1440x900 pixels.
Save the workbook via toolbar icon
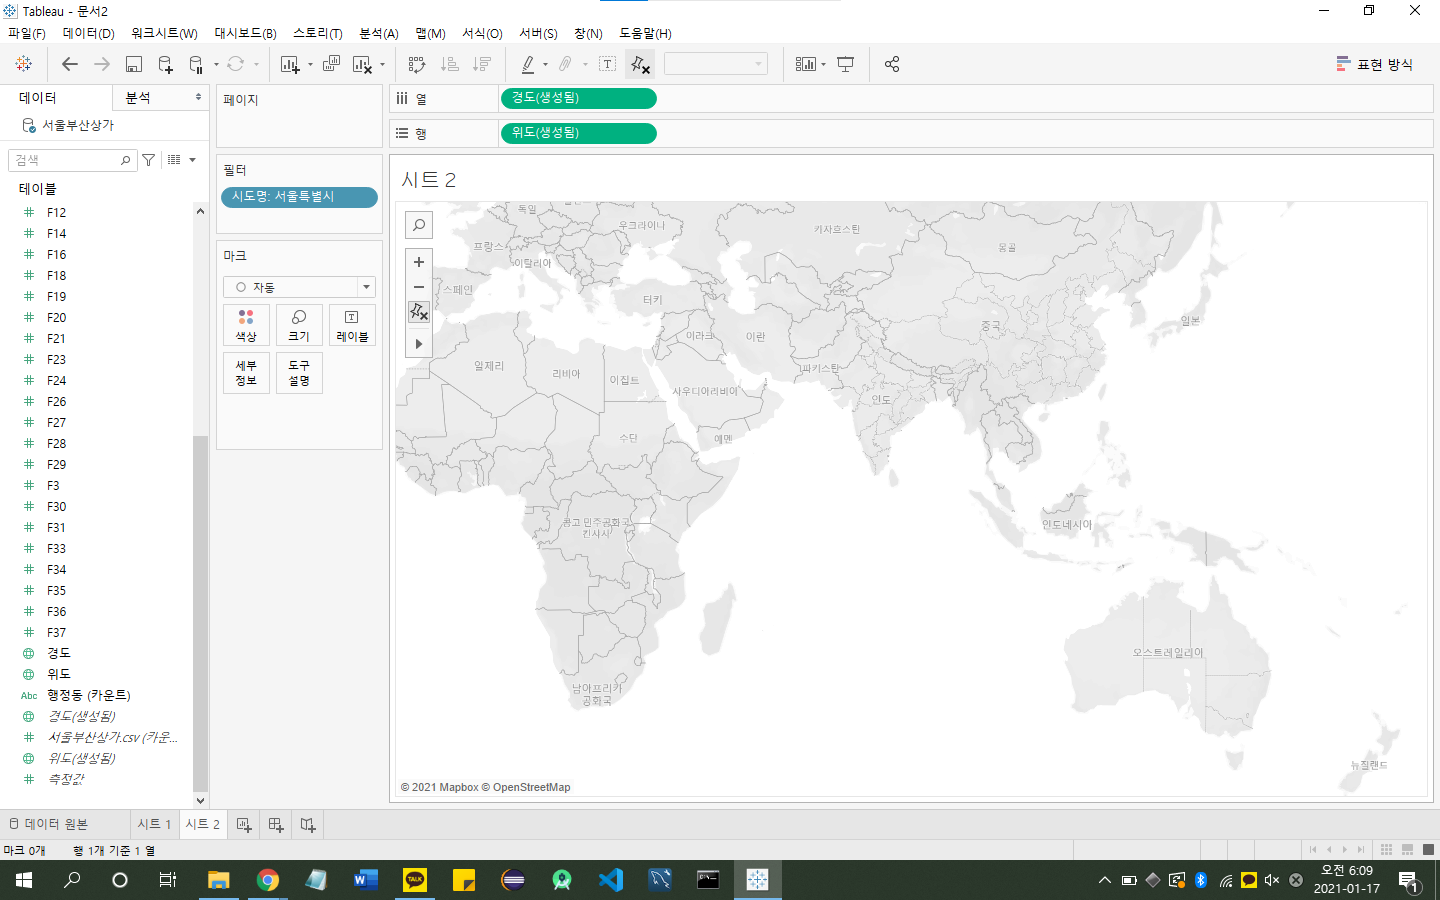[x=133, y=64]
